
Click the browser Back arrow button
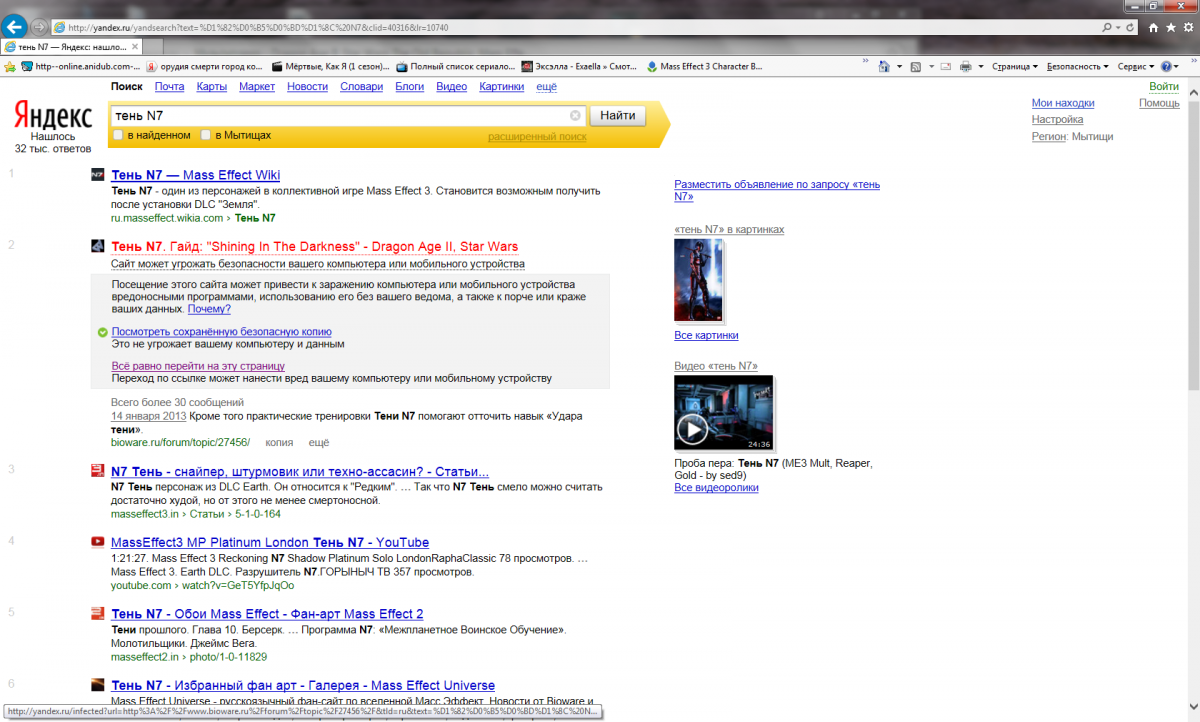pos(14,27)
